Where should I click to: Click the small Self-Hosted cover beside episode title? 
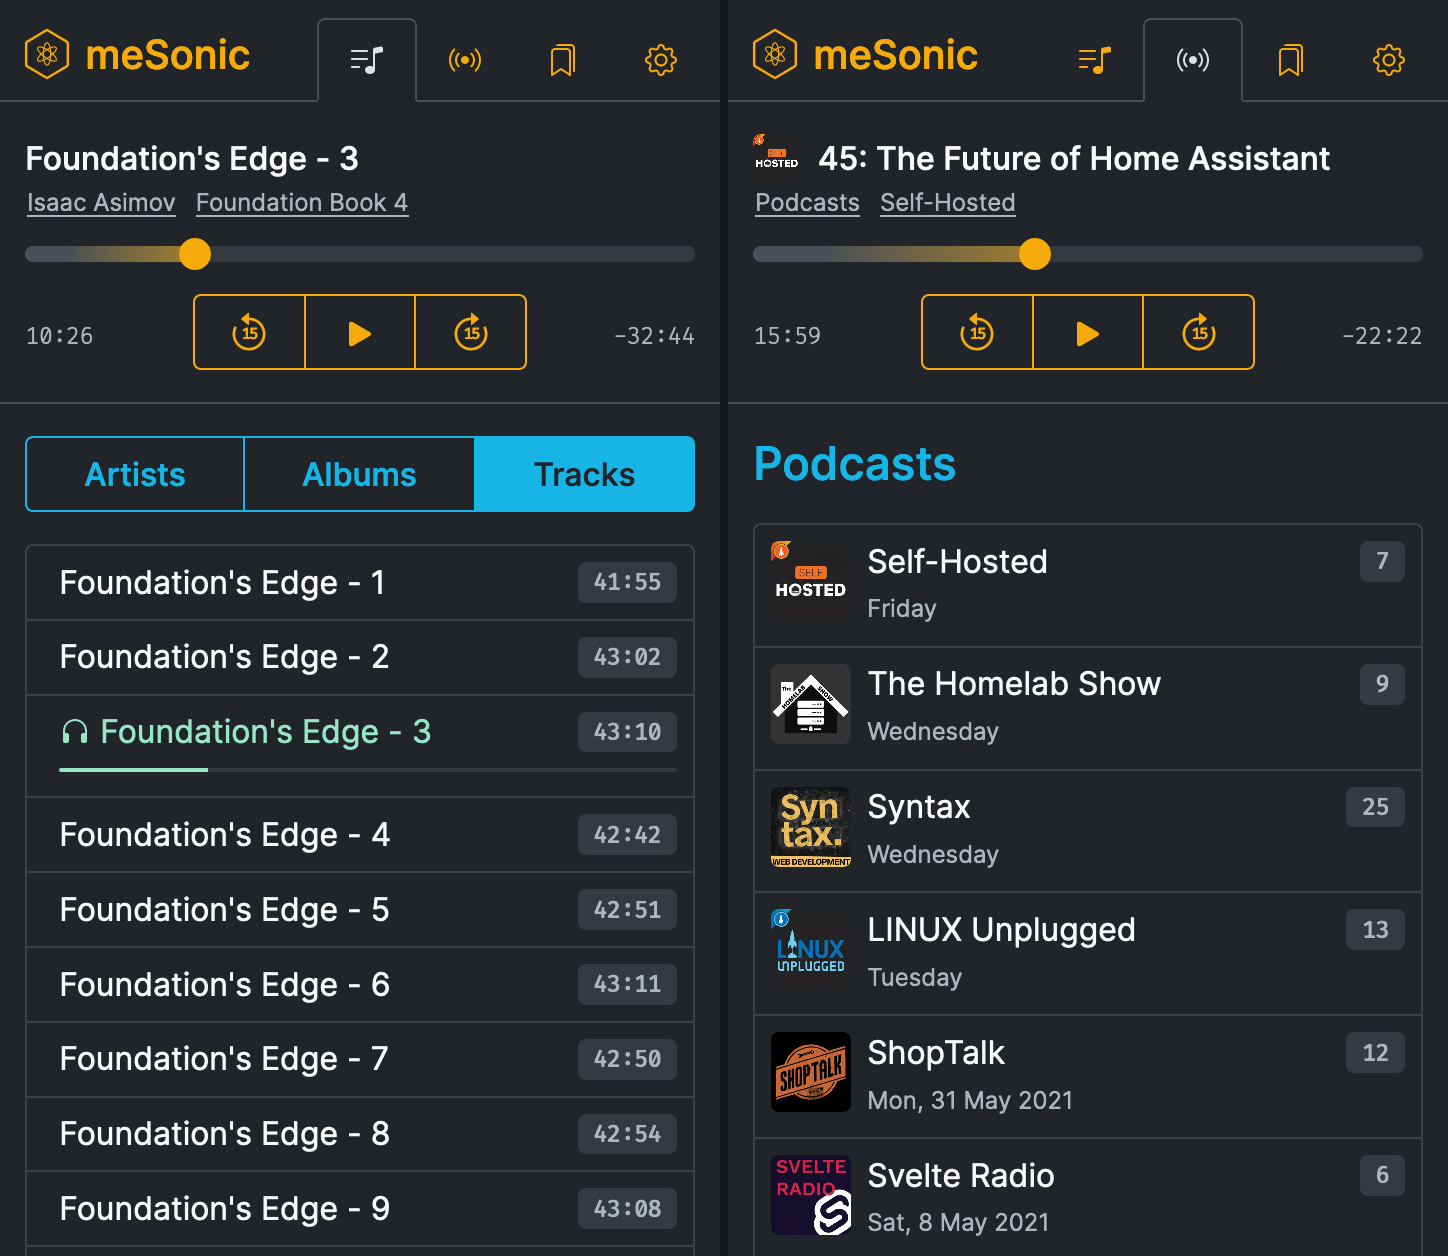[x=776, y=156]
